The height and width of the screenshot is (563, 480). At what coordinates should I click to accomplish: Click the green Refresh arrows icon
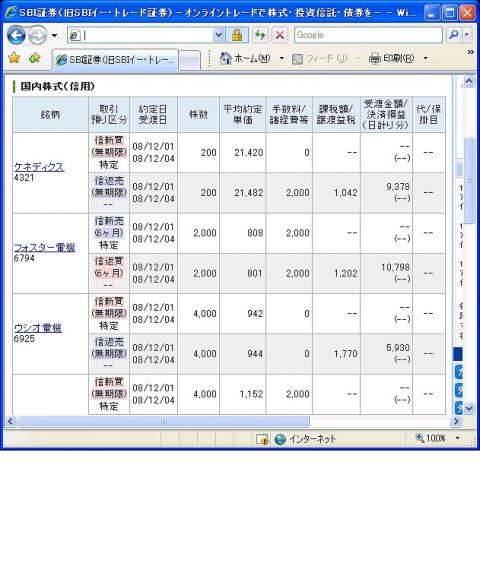[260, 35]
